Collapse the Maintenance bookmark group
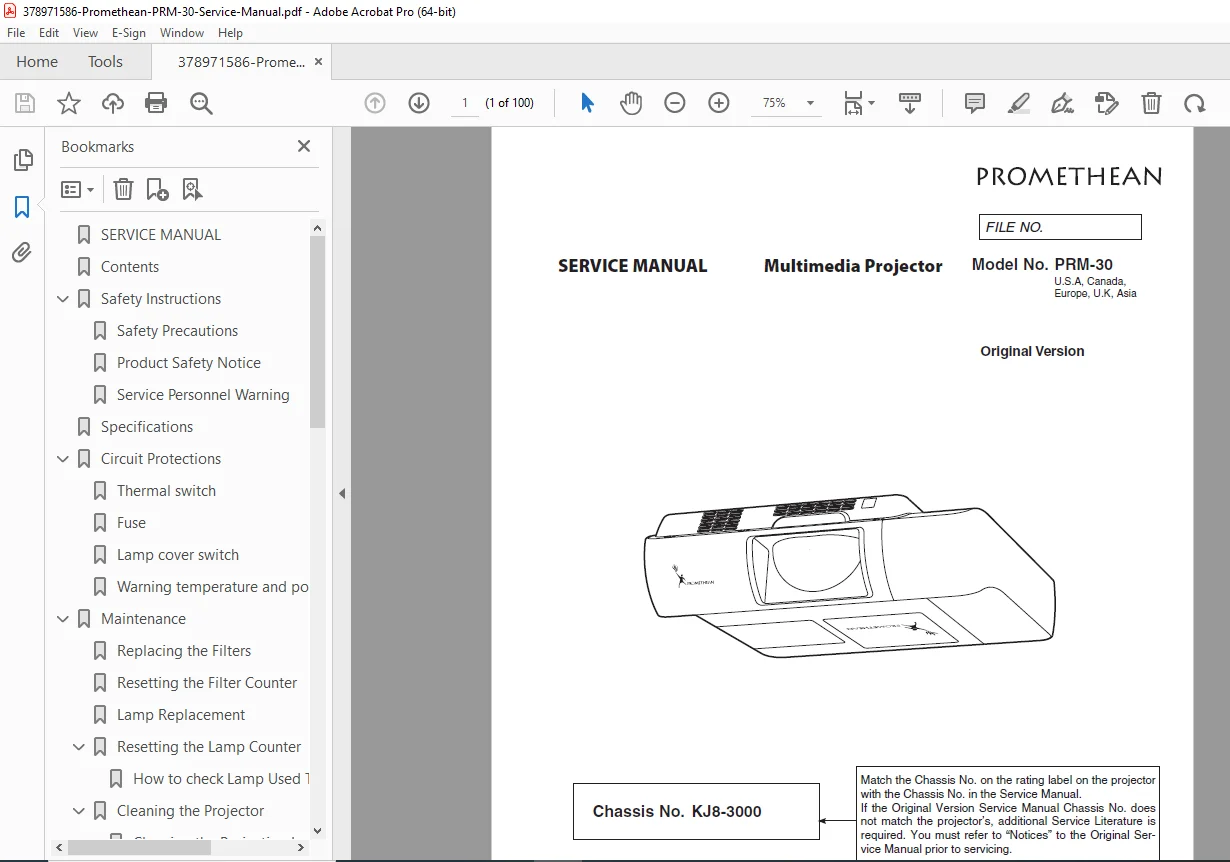 (x=63, y=619)
